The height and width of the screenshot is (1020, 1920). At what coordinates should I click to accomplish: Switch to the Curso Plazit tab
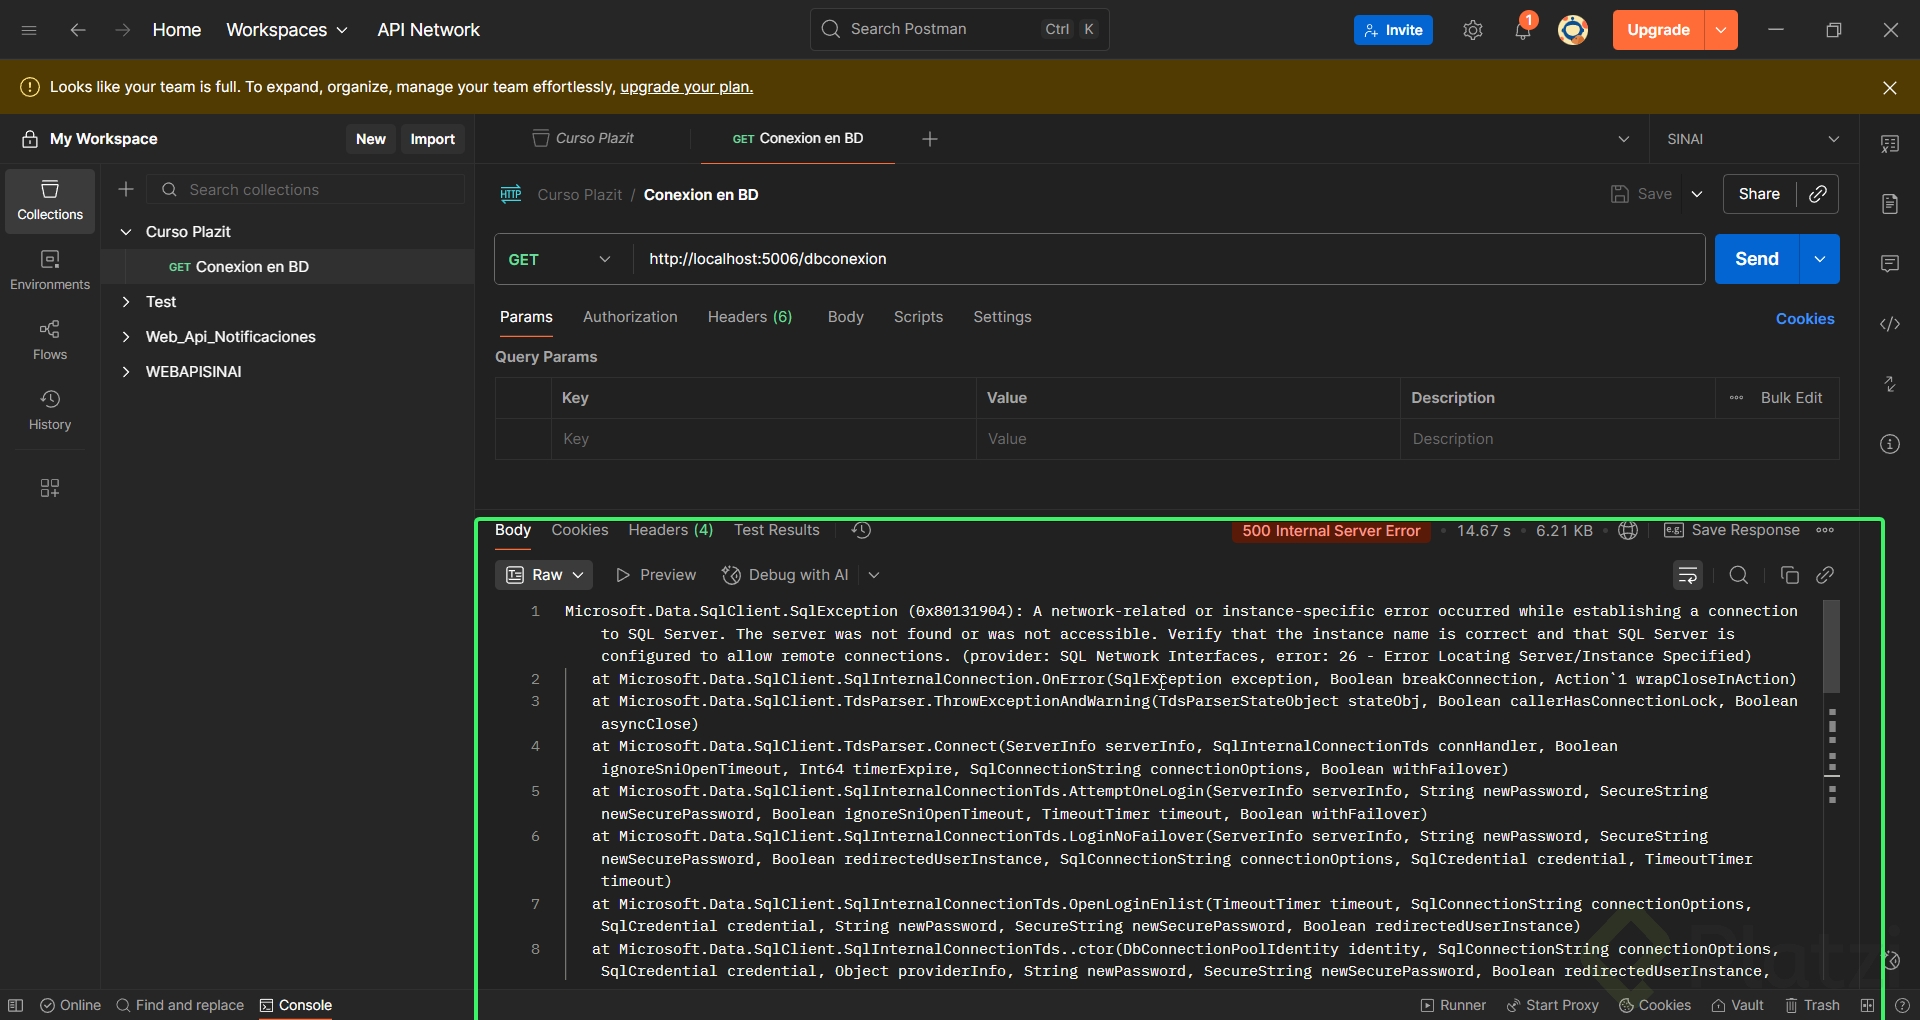click(584, 139)
